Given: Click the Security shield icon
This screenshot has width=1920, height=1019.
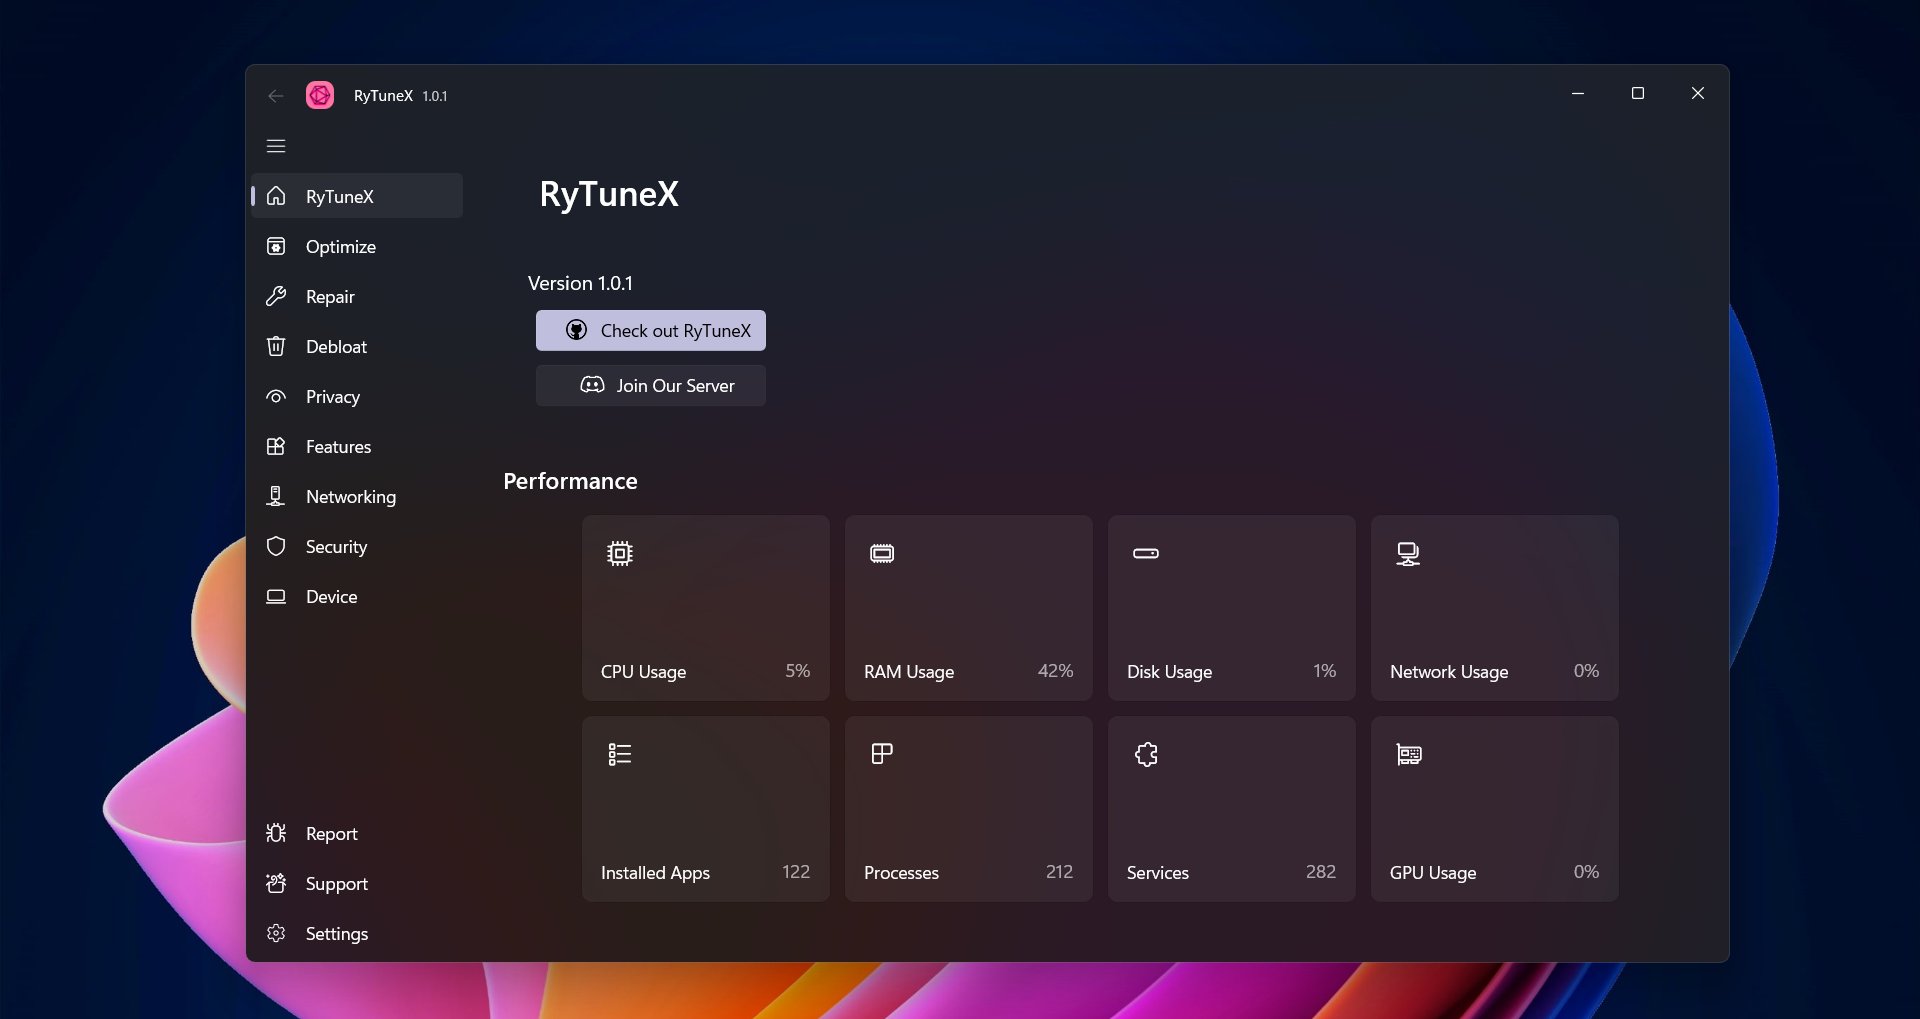Looking at the screenshot, I should click(276, 547).
